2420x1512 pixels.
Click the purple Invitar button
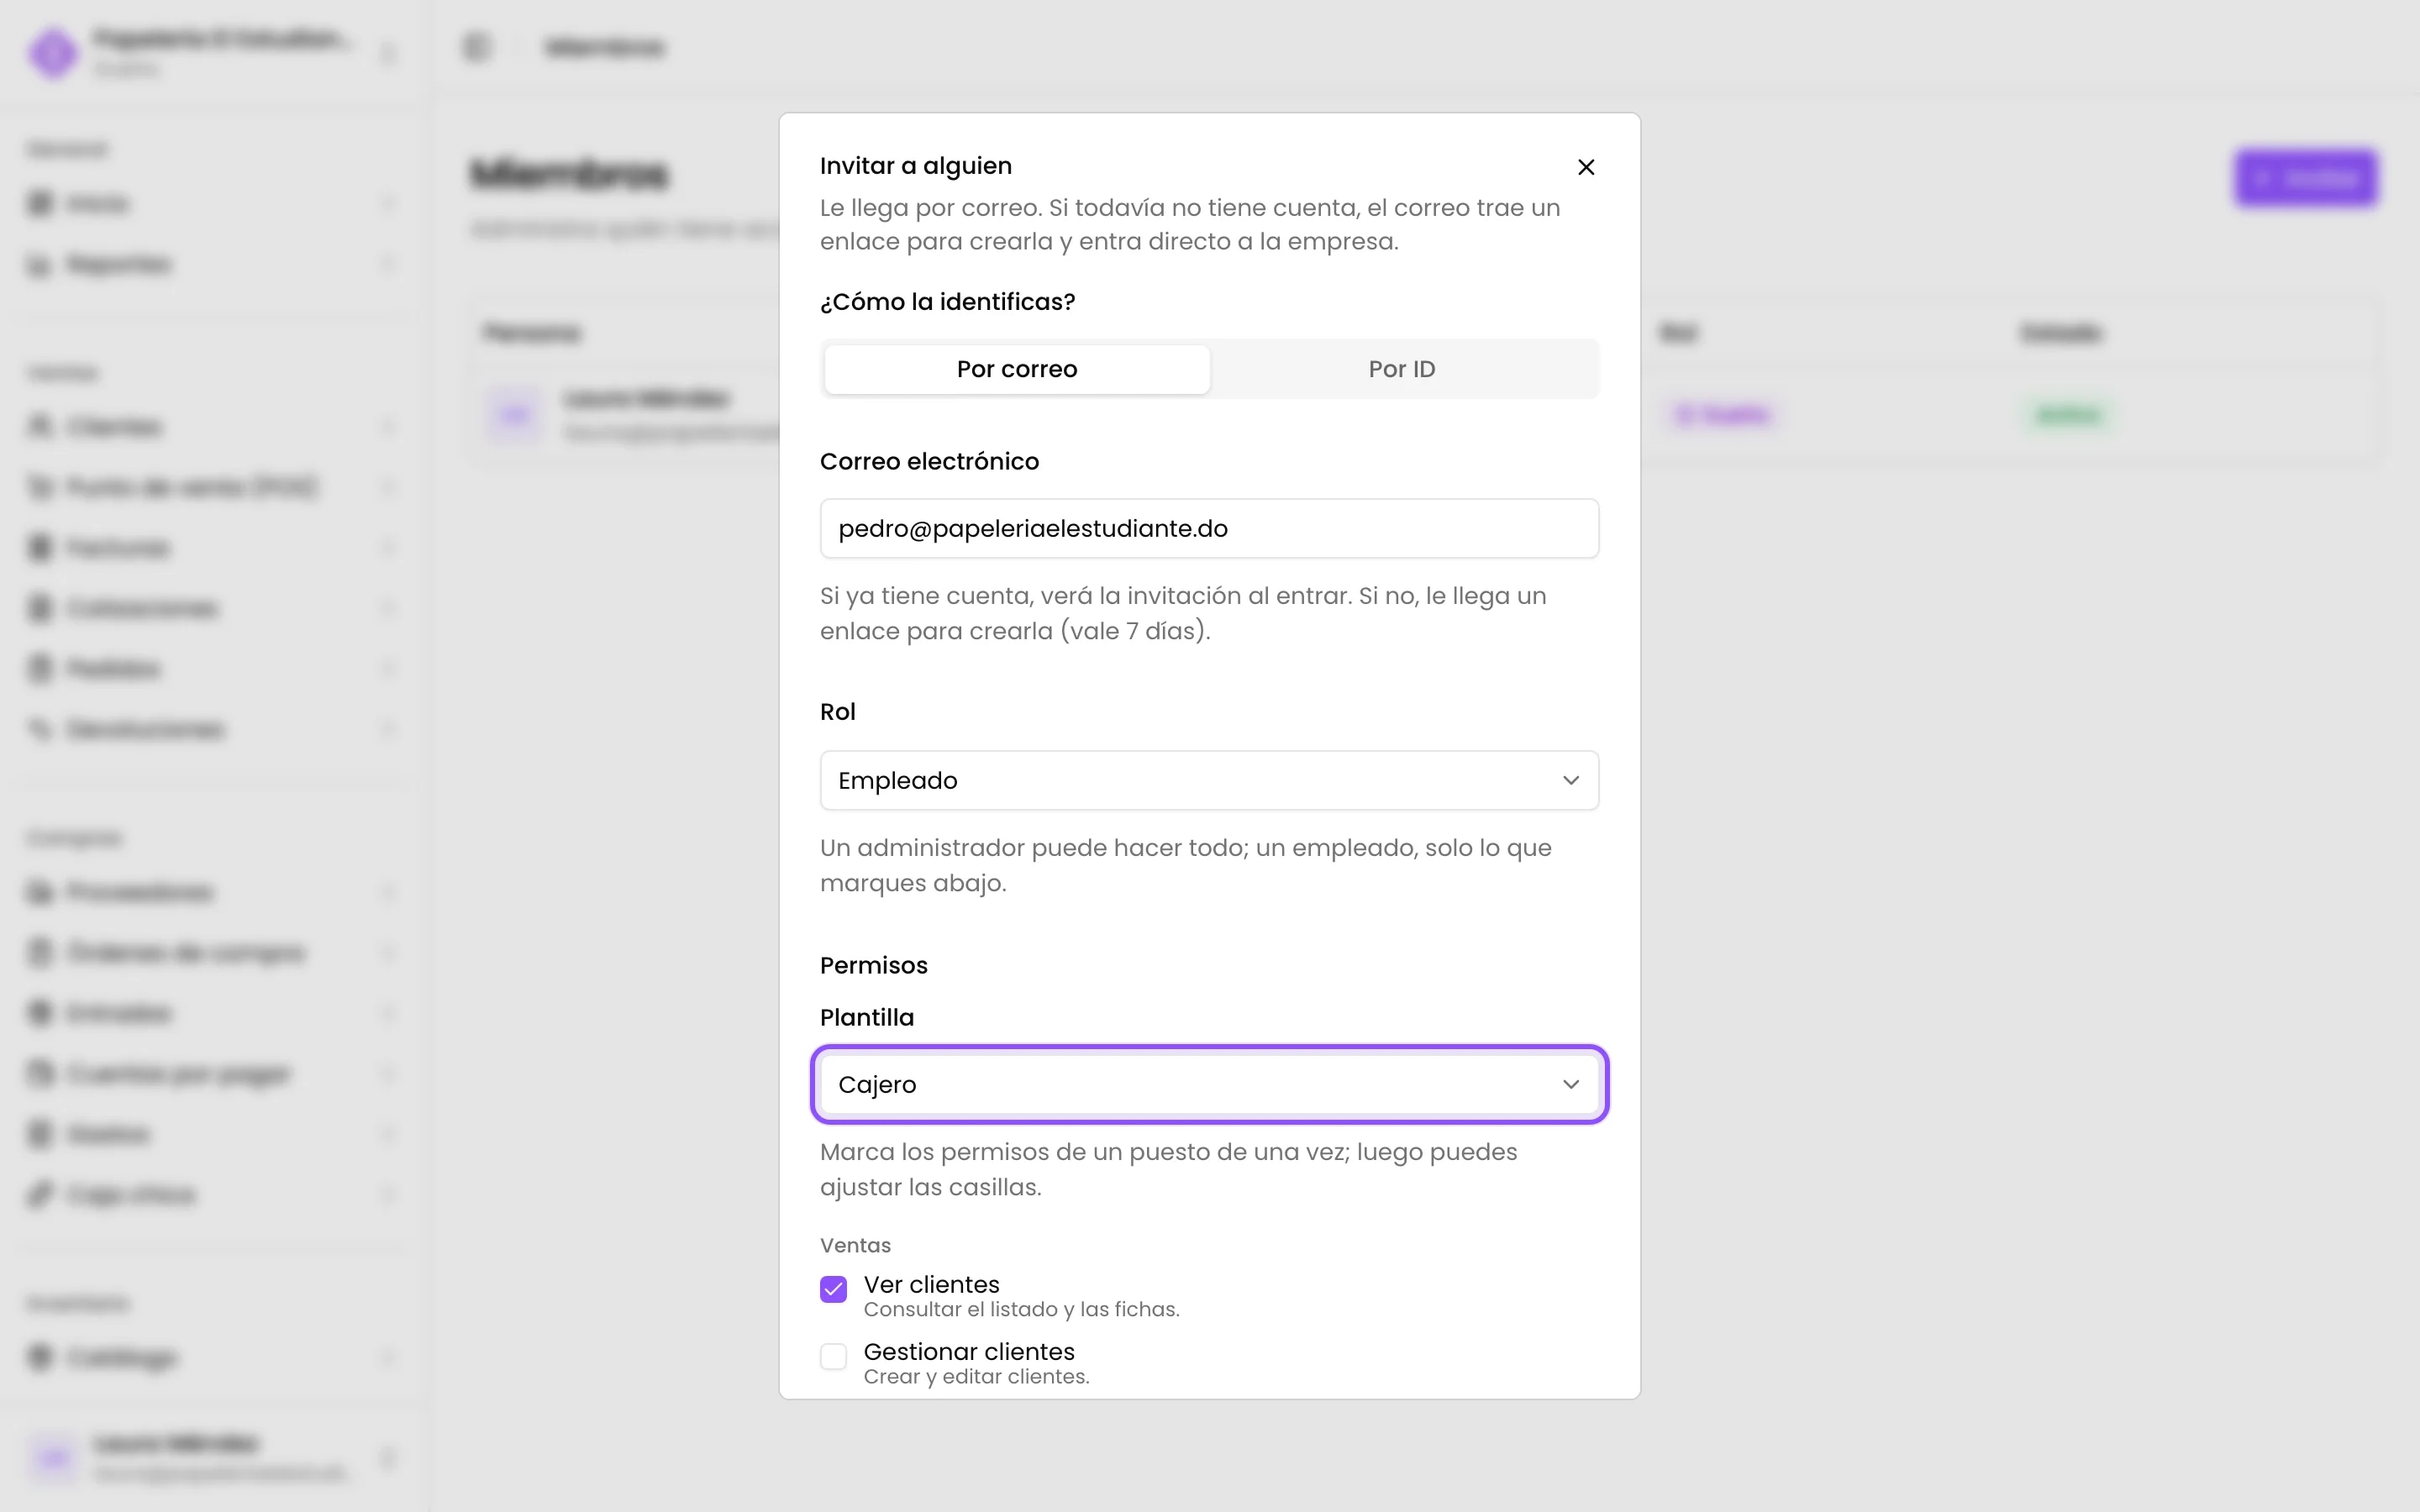pos(2305,178)
